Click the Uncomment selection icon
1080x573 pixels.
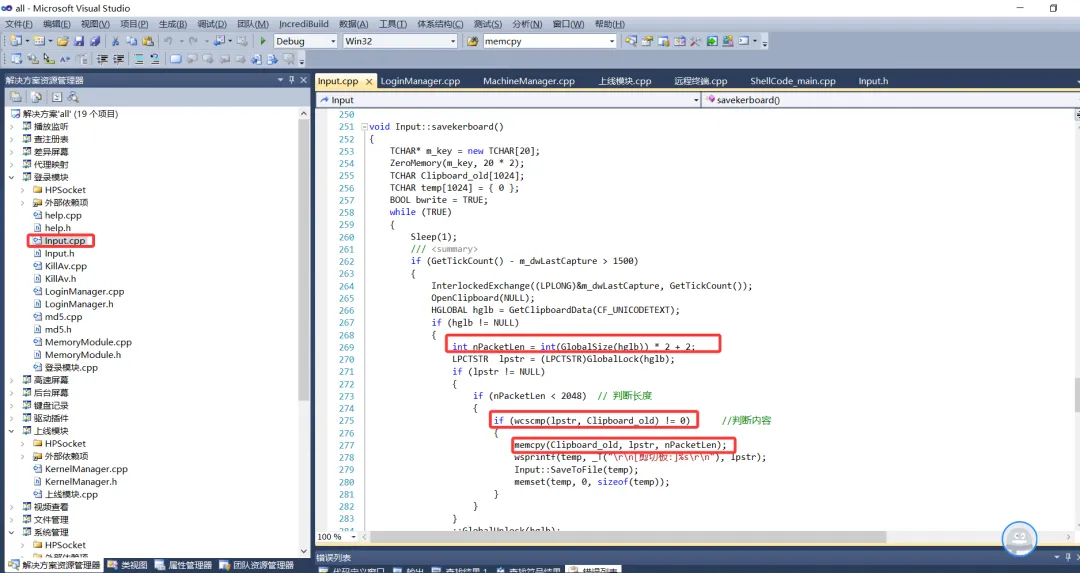(x=155, y=59)
